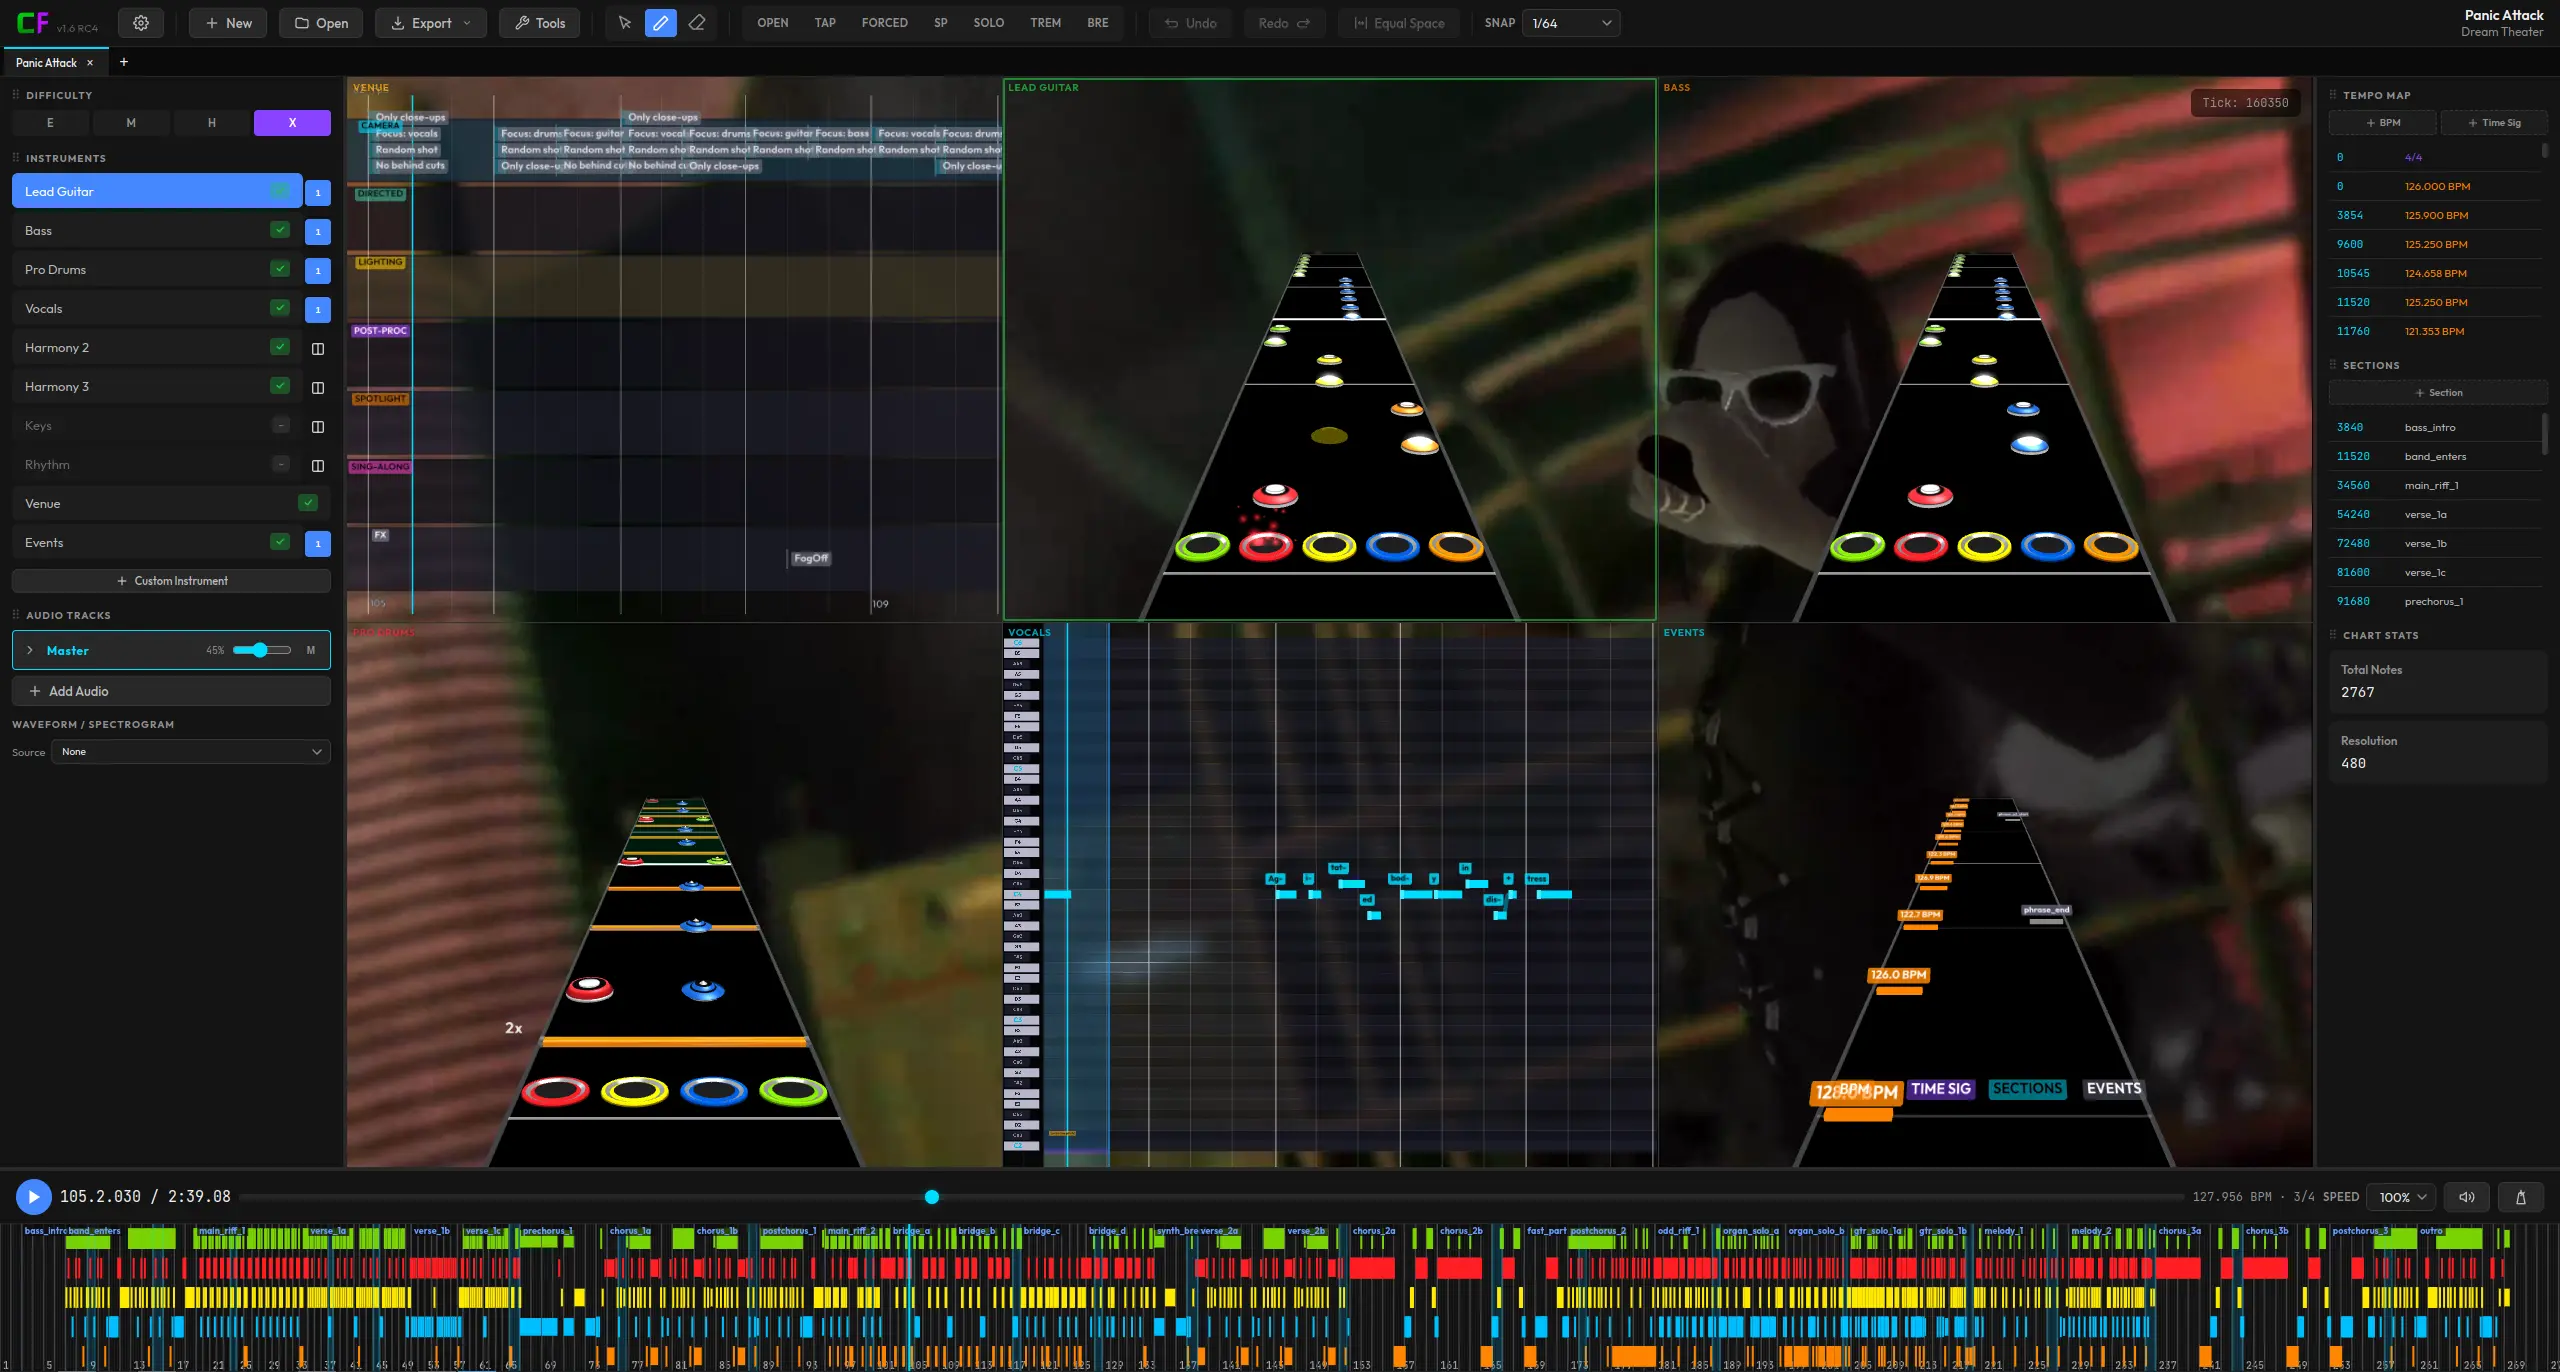This screenshot has width=2560, height=1372.
Task: Open the Export dropdown
Action: (431, 23)
